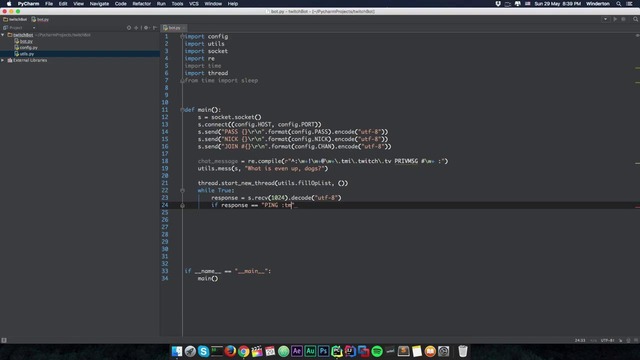
Task: Open run configuration dropdown
Action: [x=605, y=19]
